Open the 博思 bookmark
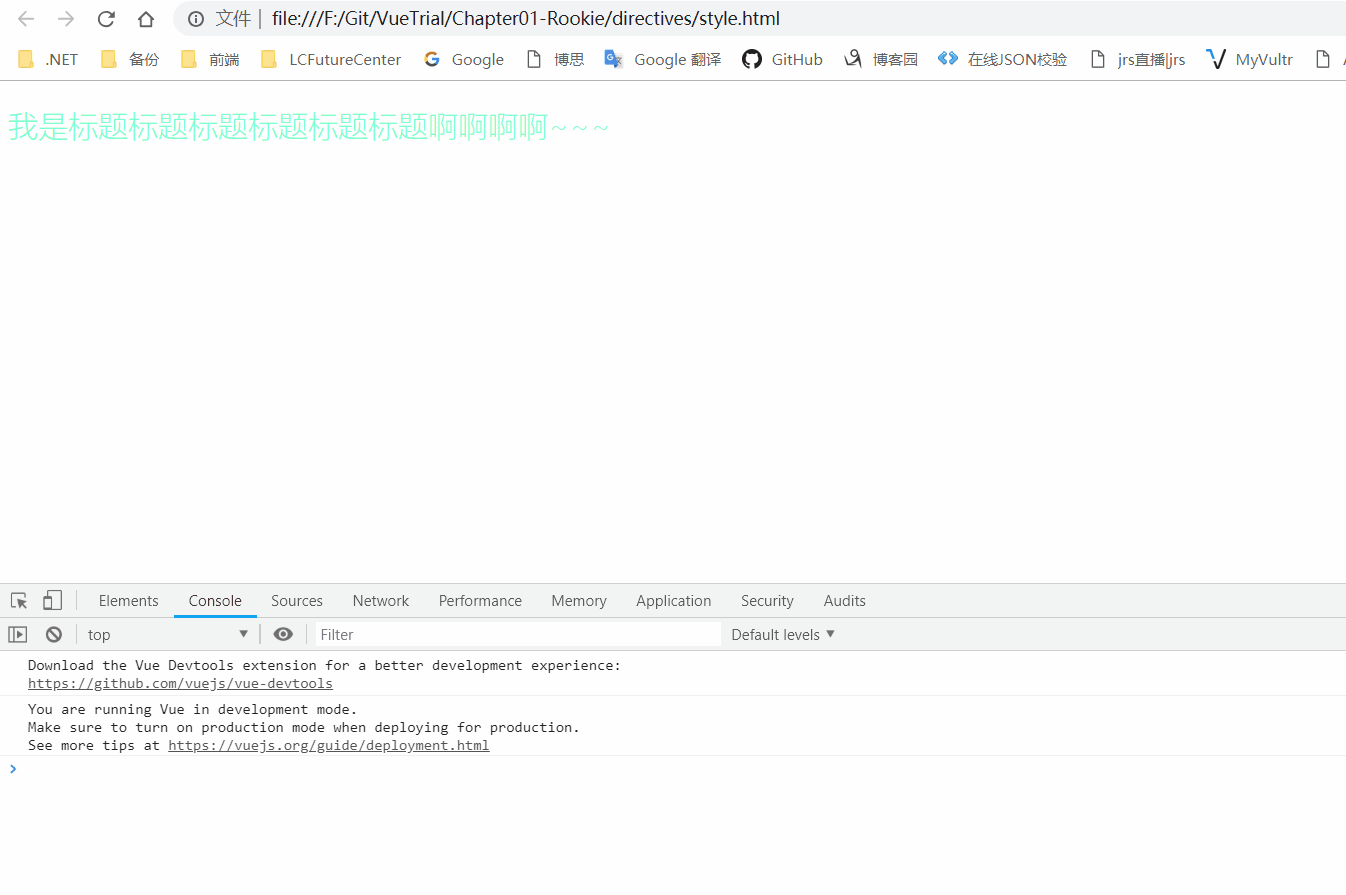Image resolution: width=1346 pixels, height=895 pixels. tap(555, 59)
